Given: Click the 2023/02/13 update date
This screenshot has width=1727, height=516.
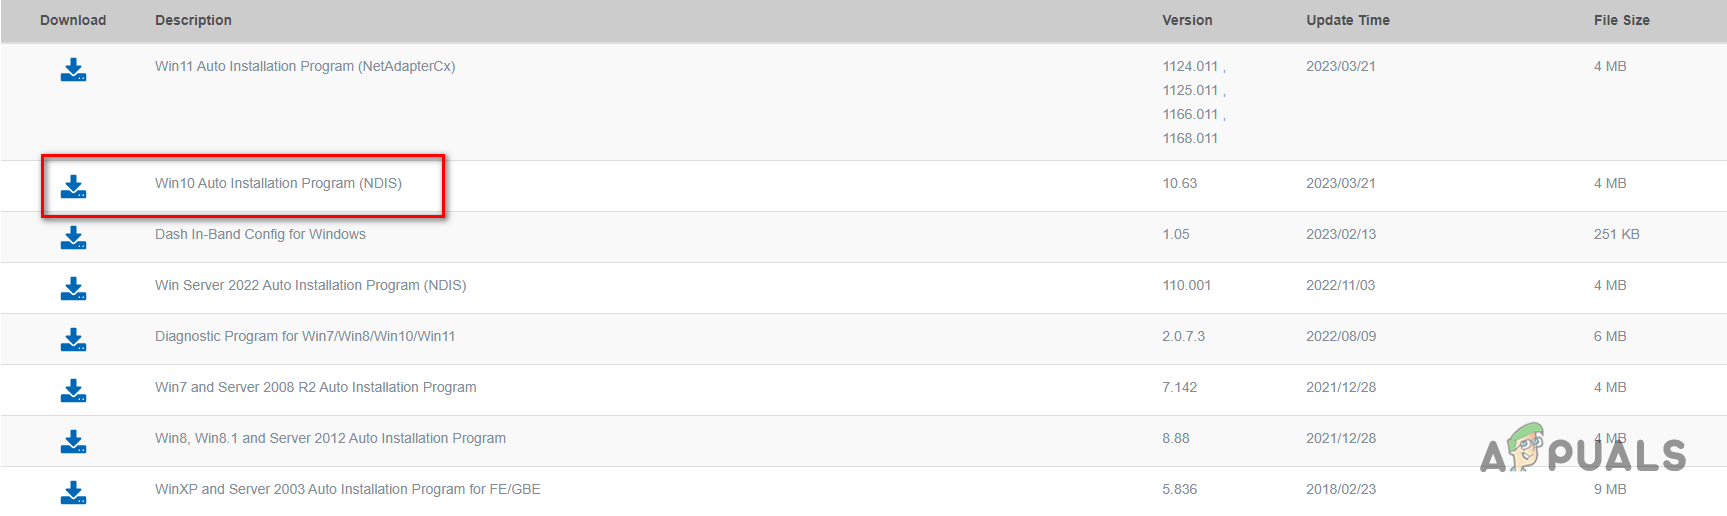Looking at the screenshot, I should 1340,235.
